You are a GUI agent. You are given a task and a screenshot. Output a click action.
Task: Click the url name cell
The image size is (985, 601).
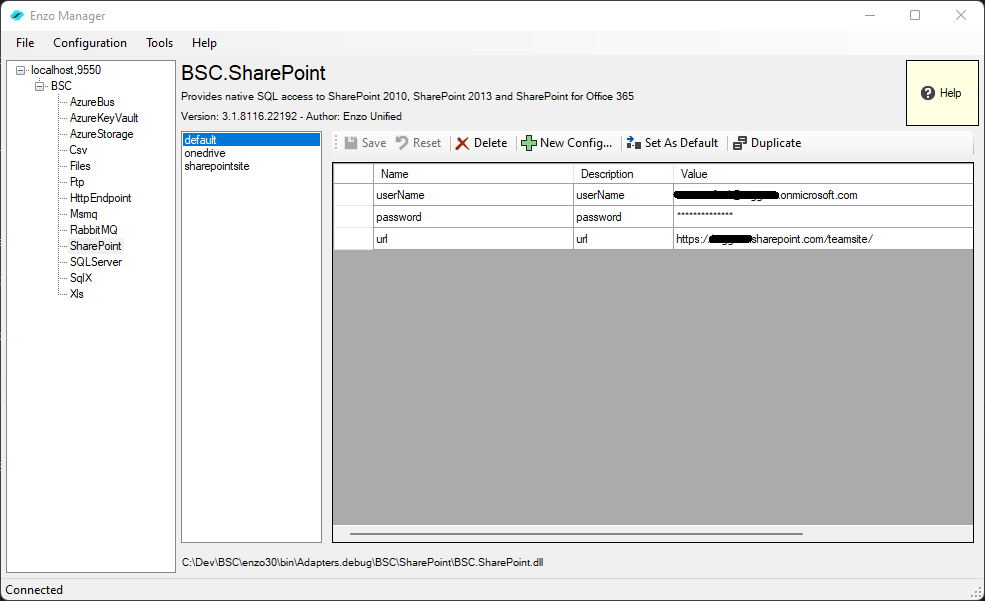coord(473,239)
